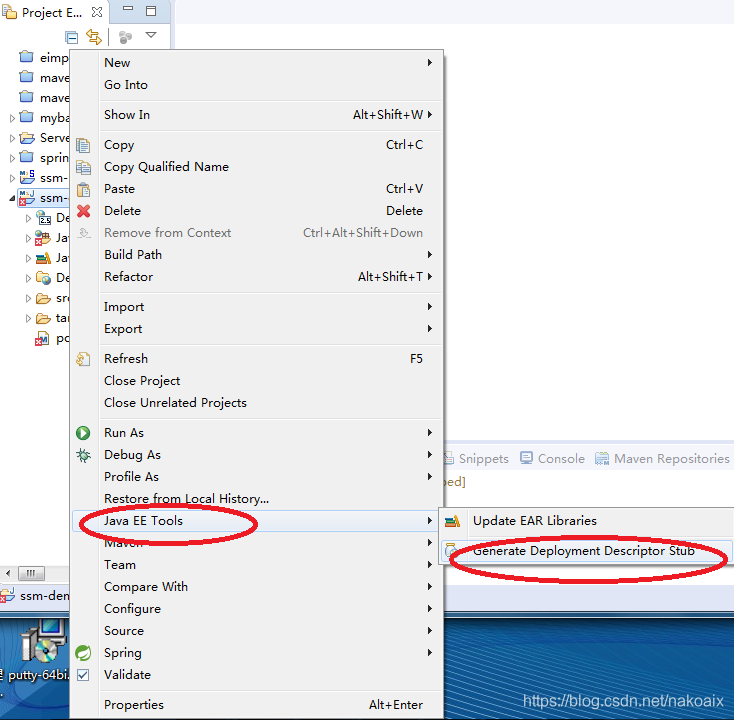The image size is (734, 720).
Task: Click the Copy icon in context menu
Action: 83,146
